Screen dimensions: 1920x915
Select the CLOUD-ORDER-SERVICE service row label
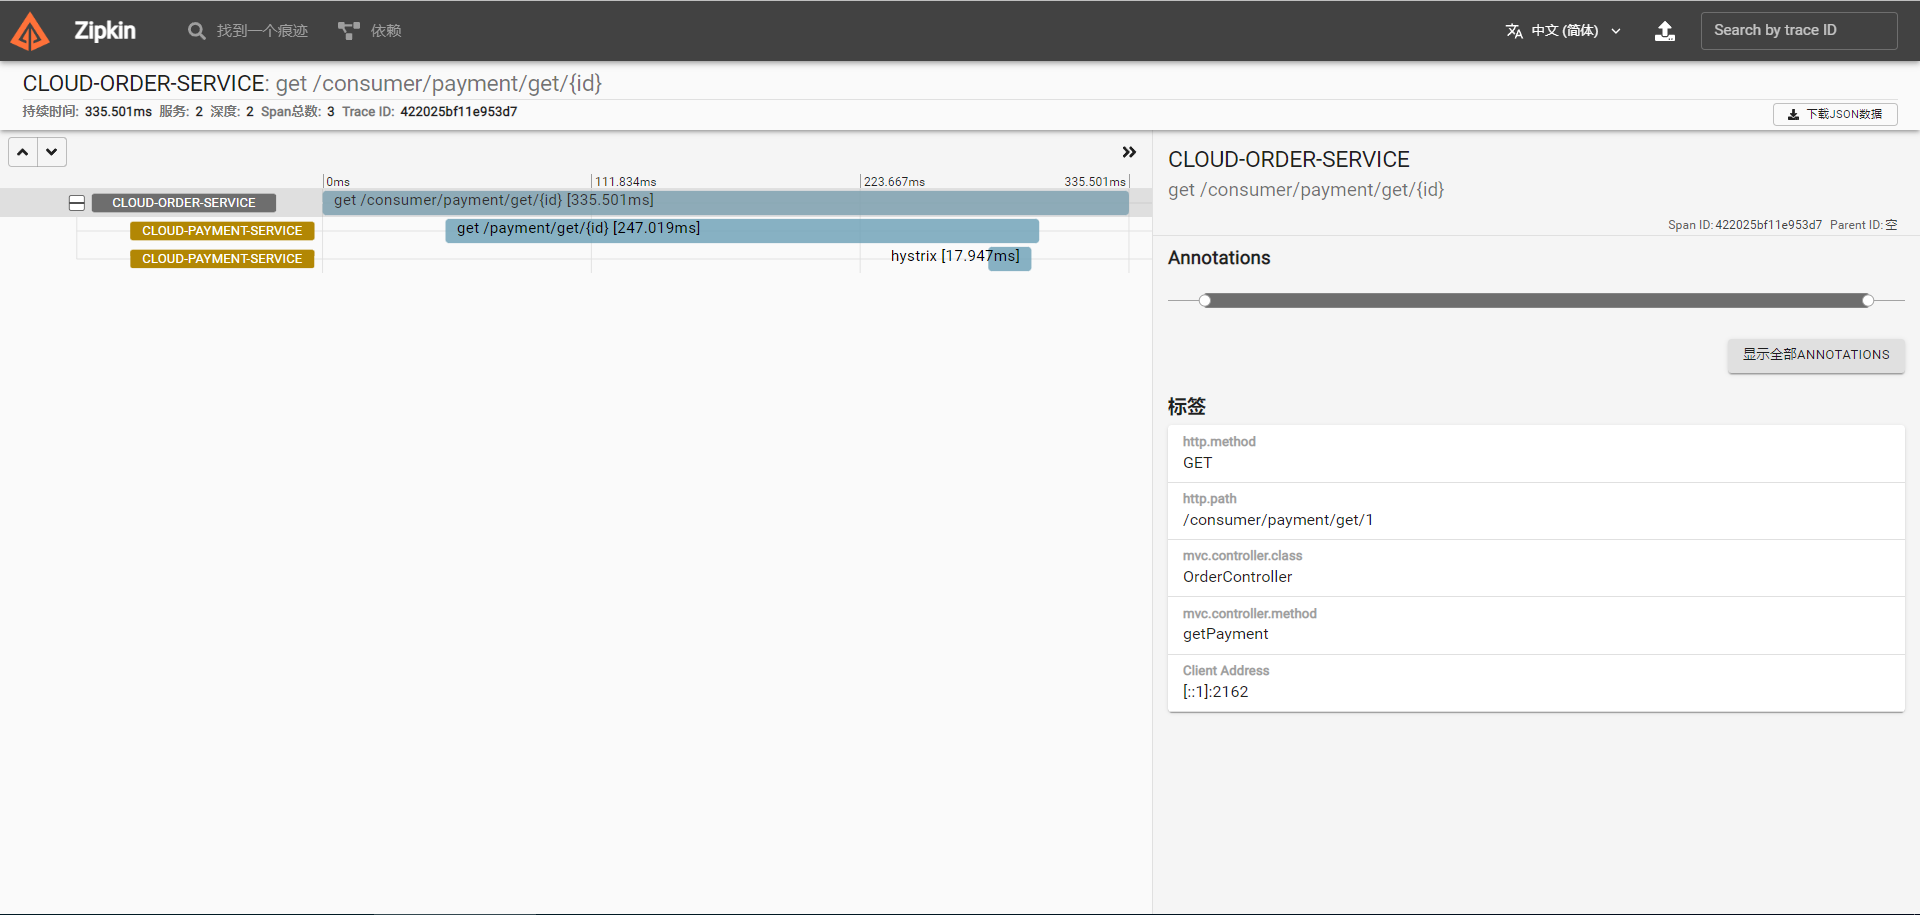(184, 203)
